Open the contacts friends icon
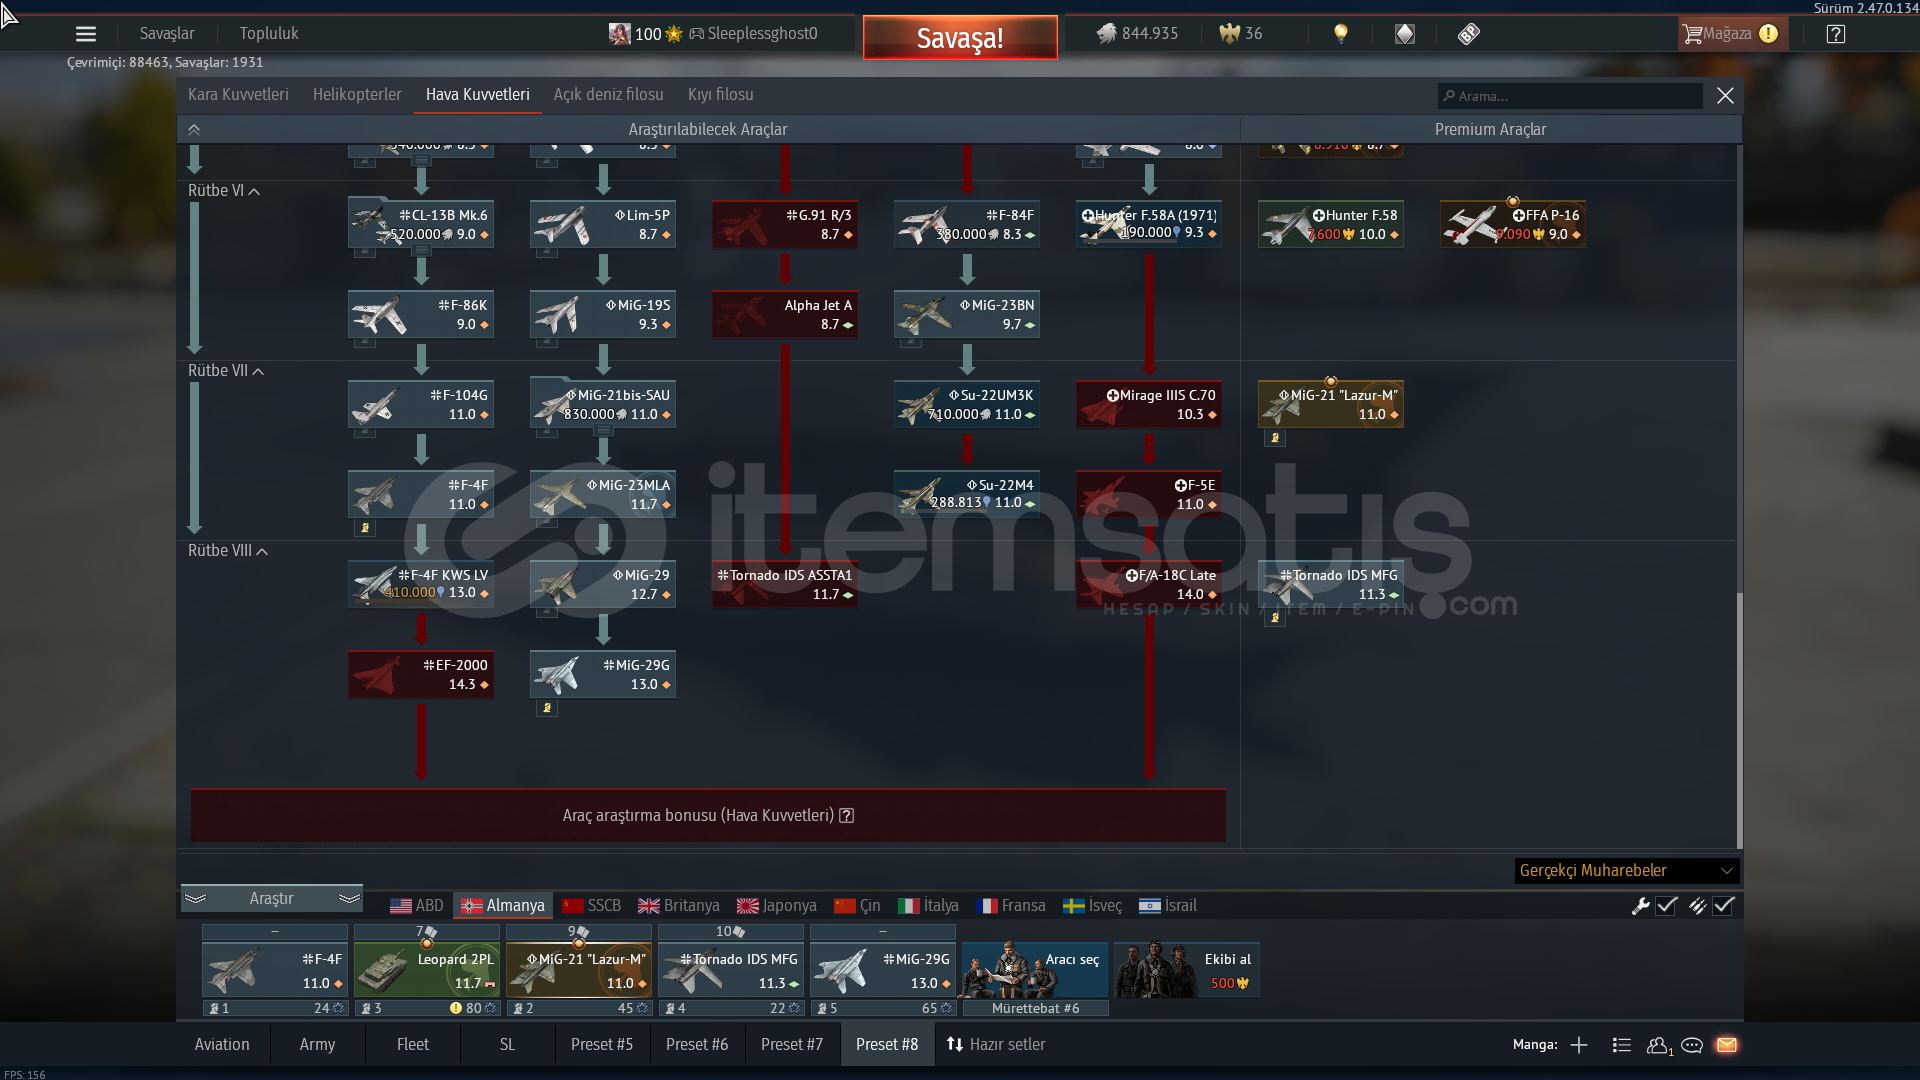 [1658, 1045]
